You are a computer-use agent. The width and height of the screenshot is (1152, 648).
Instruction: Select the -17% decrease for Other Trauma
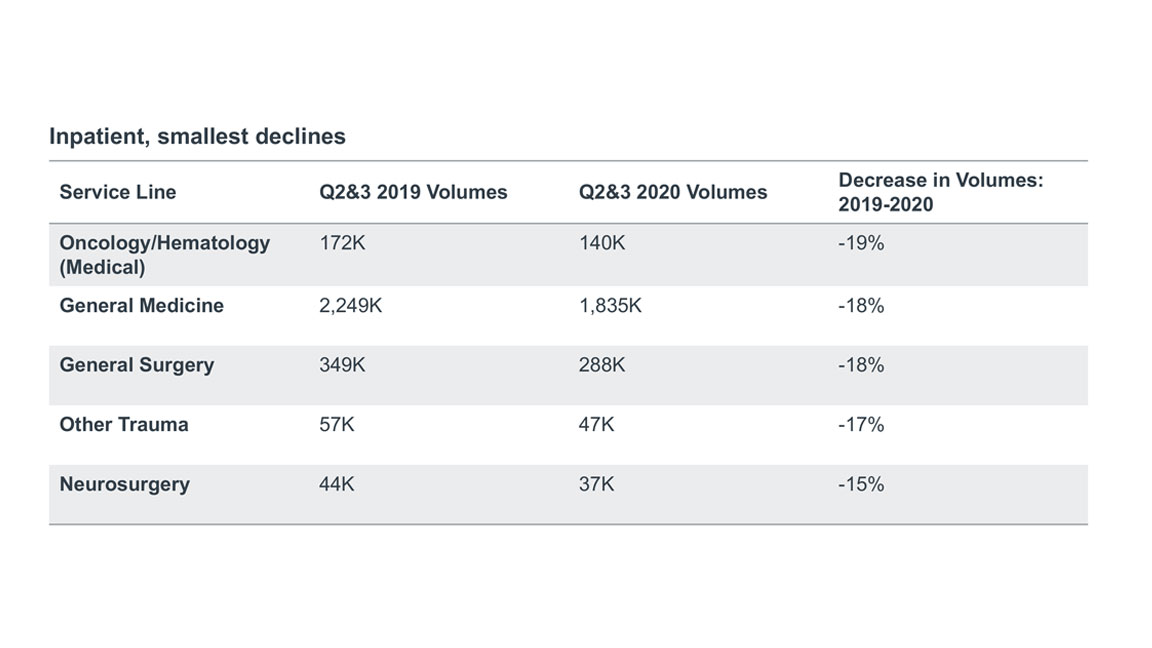point(861,425)
